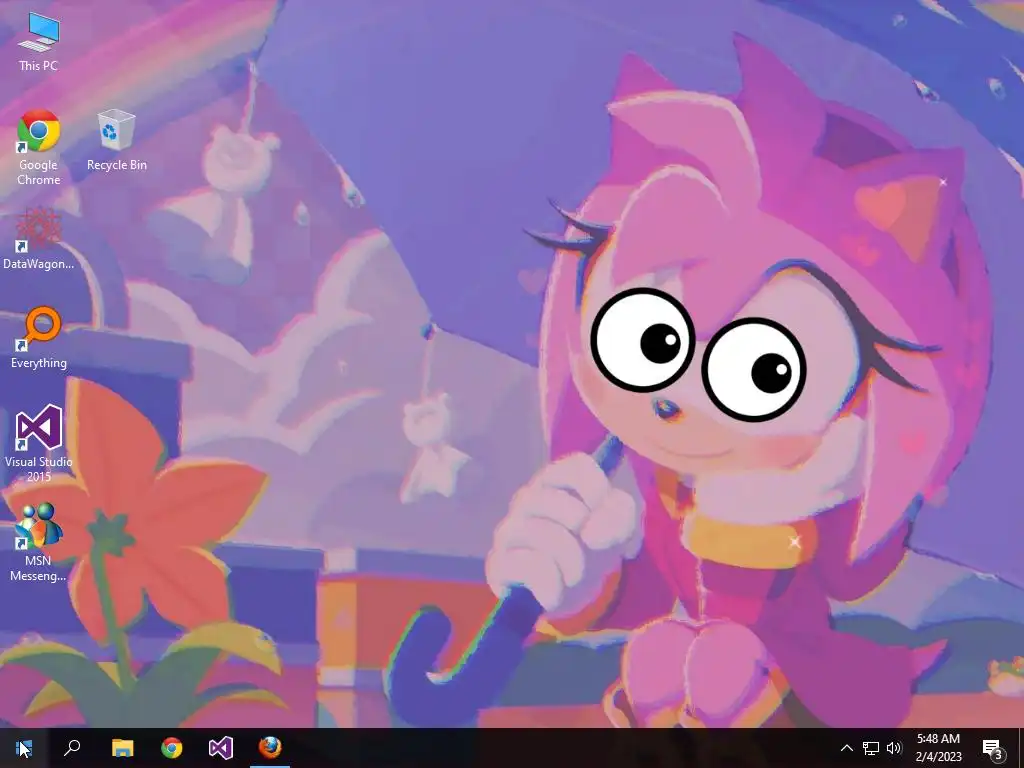Click the Show Desktop strip at taskbar end
Screen dimensions: 1024x768
pyautogui.click(x=1021, y=748)
